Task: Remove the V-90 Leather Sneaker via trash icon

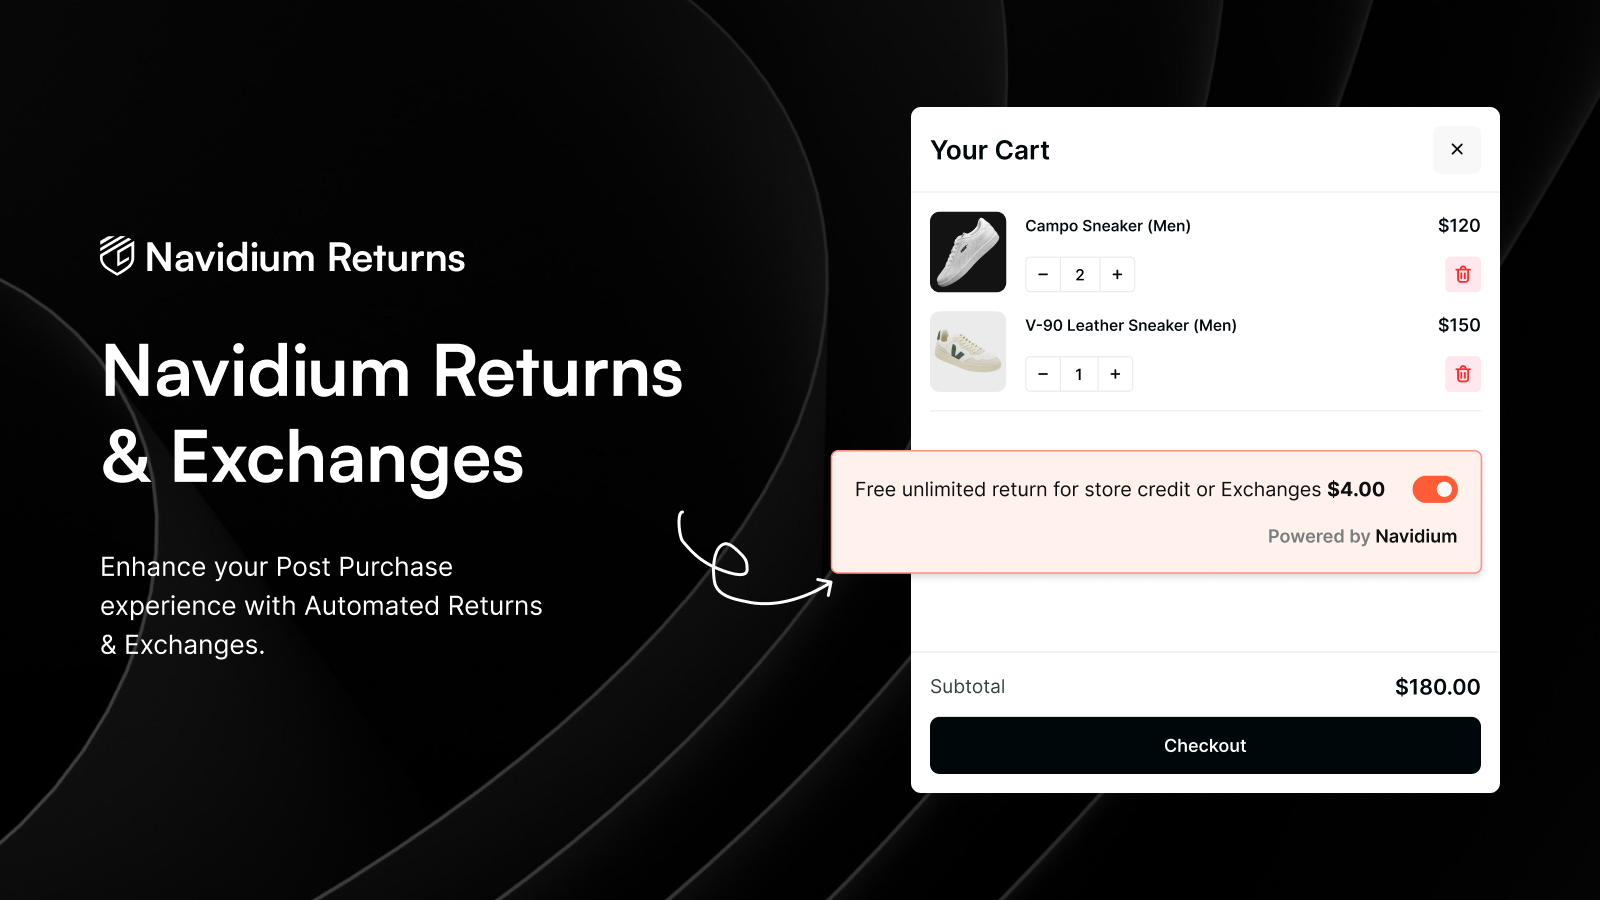Action: point(1462,374)
